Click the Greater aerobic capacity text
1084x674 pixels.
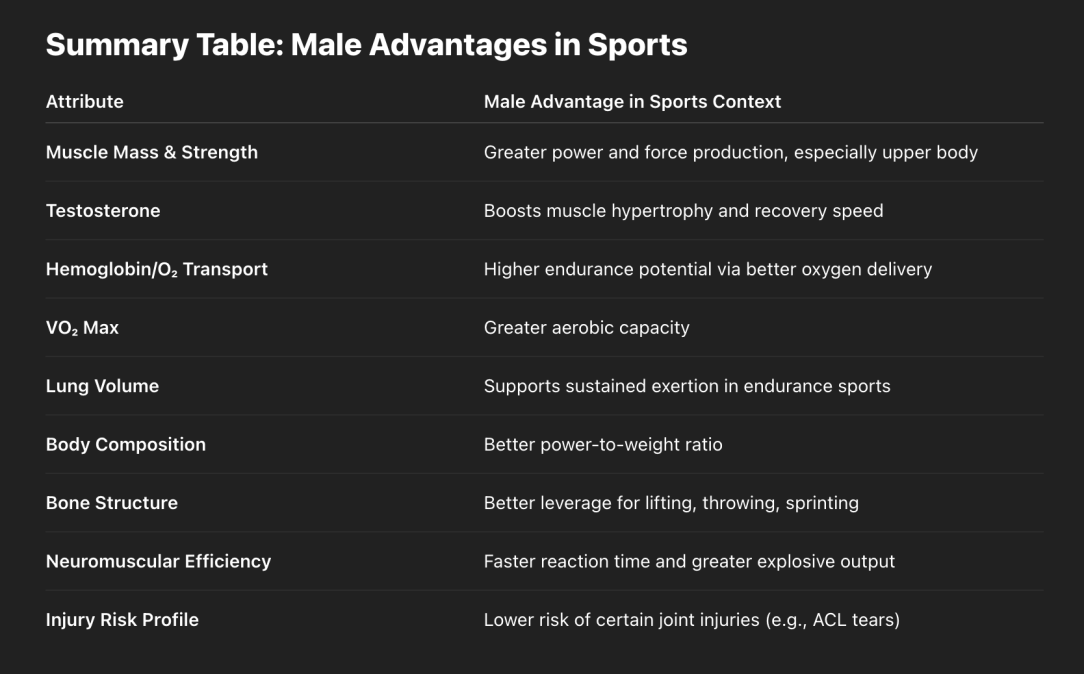pyautogui.click(x=586, y=328)
